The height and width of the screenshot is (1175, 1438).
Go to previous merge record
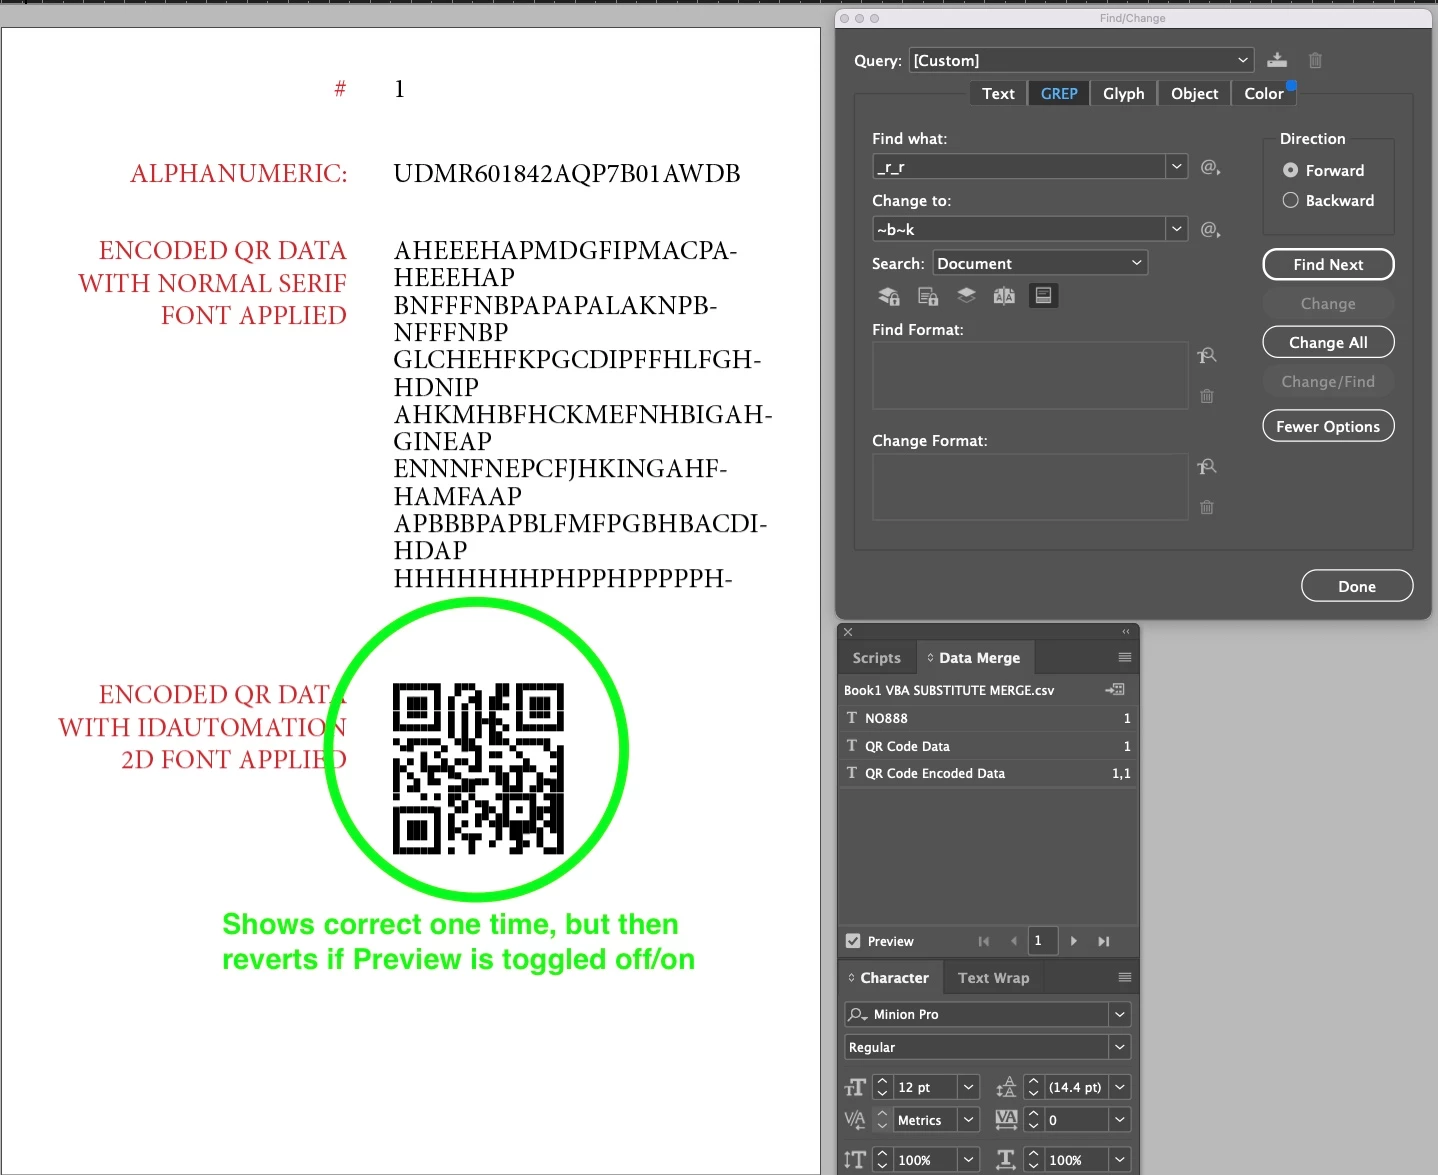(1013, 941)
